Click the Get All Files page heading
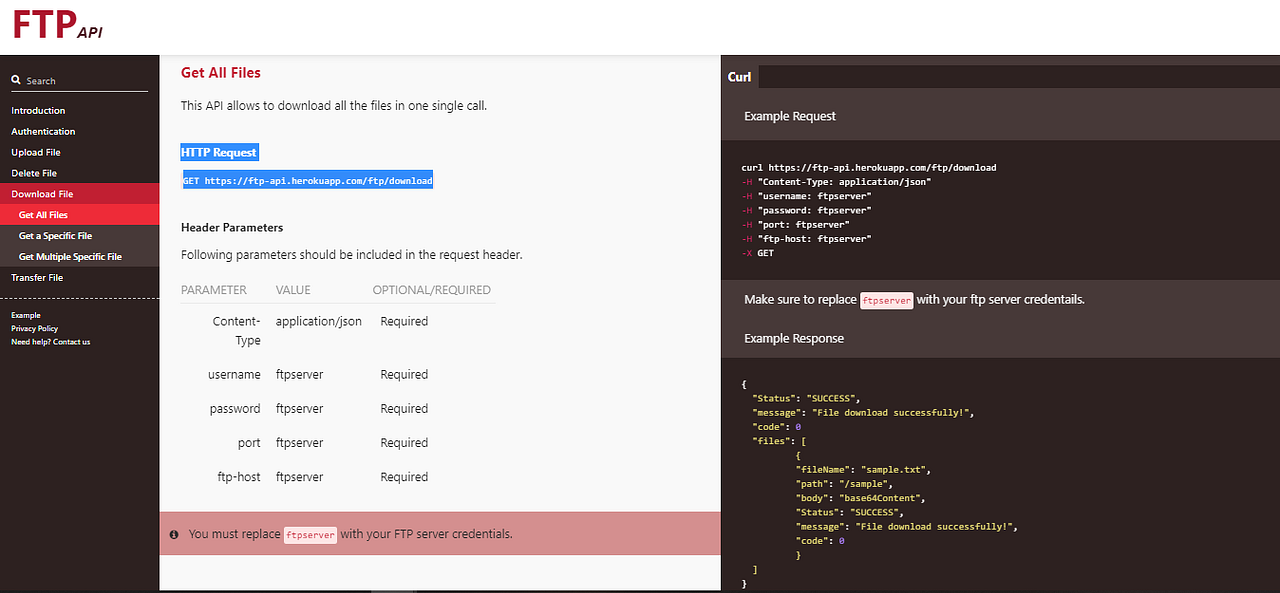Viewport: 1280px width, 593px height. pos(221,73)
